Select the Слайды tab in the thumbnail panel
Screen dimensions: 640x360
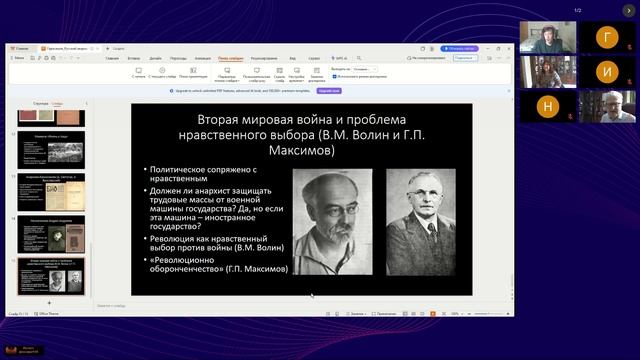point(57,104)
